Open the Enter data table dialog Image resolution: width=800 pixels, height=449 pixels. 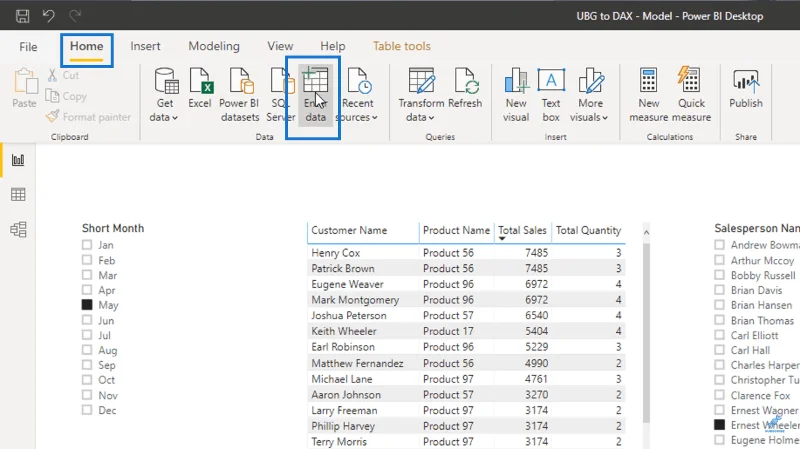[x=315, y=95]
